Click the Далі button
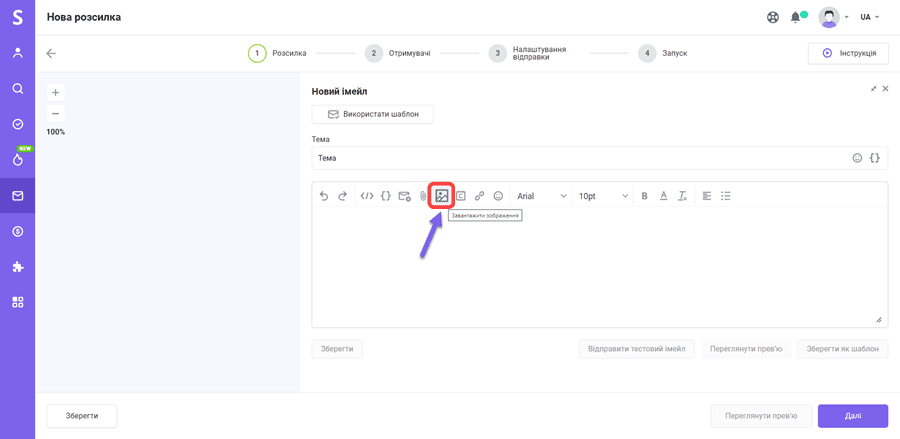 click(852, 416)
